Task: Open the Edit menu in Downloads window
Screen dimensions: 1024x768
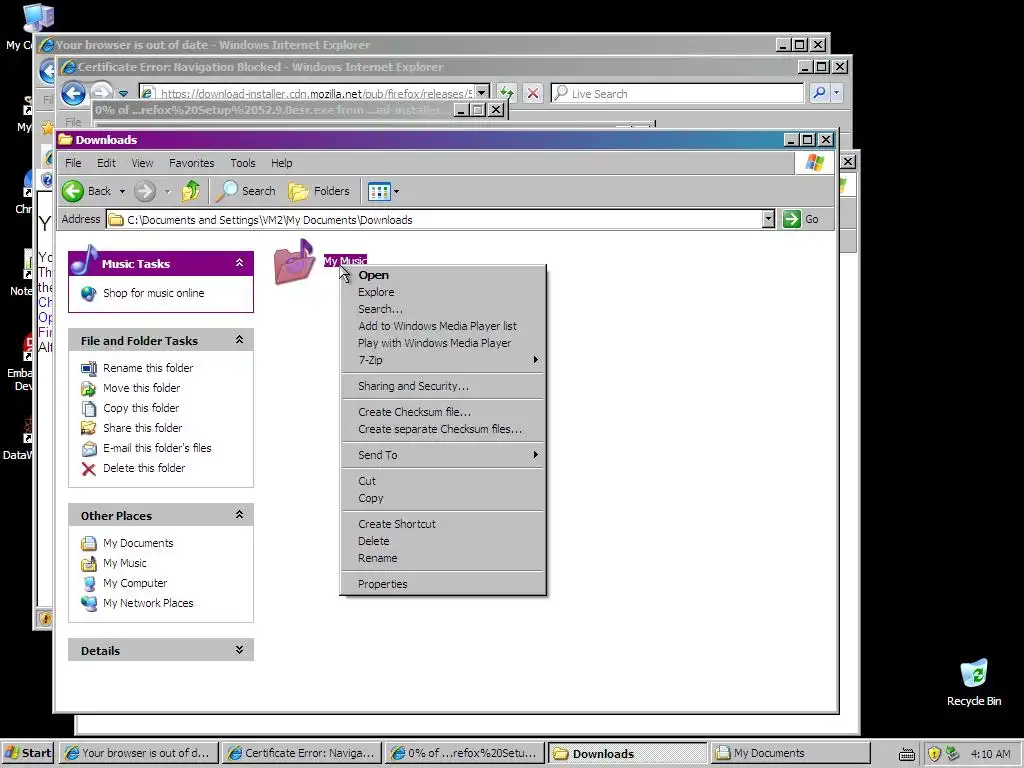Action: (106, 163)
